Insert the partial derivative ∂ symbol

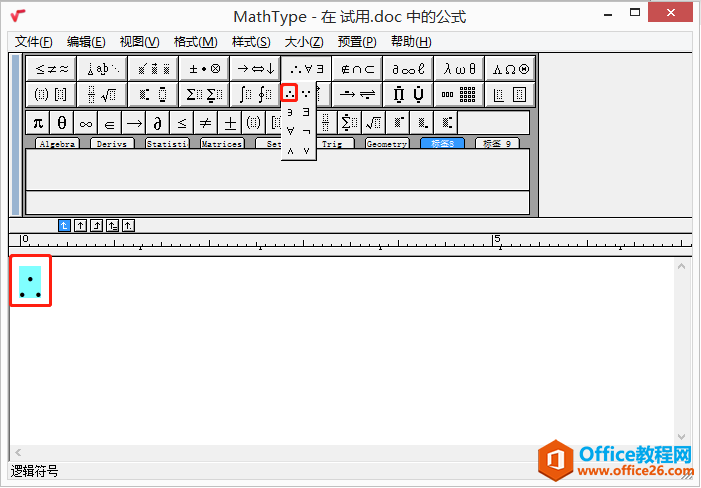158,123
